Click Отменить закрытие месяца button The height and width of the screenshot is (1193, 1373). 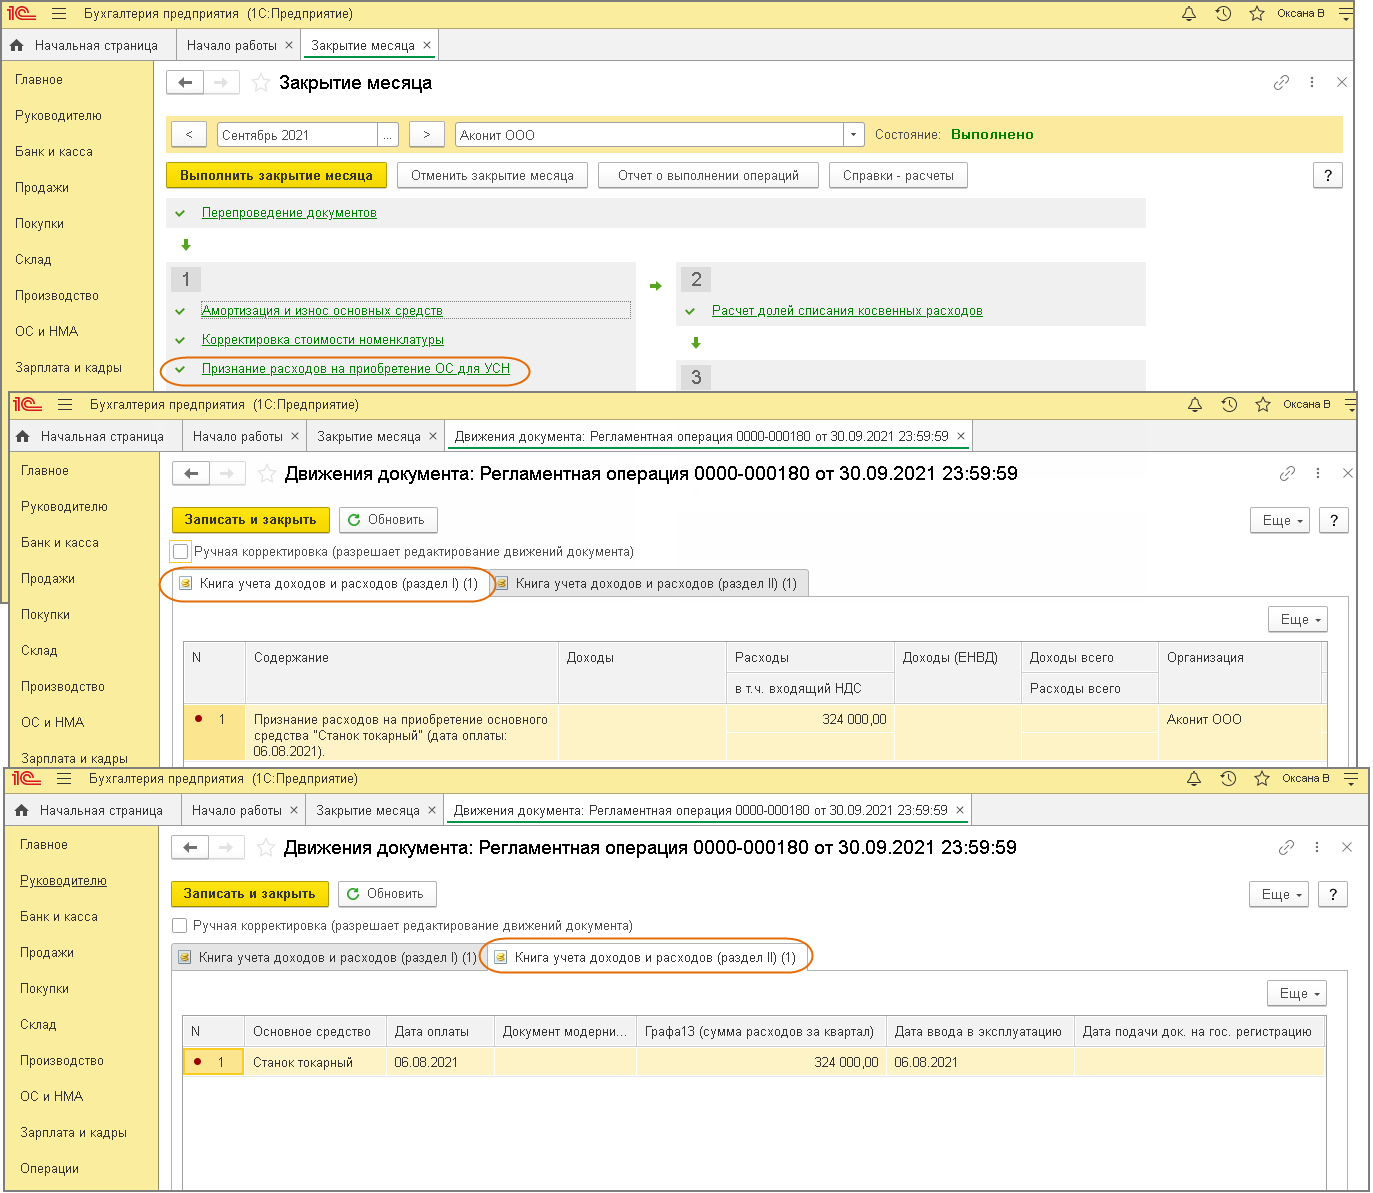pyautogui.click(x=493, y=175)
